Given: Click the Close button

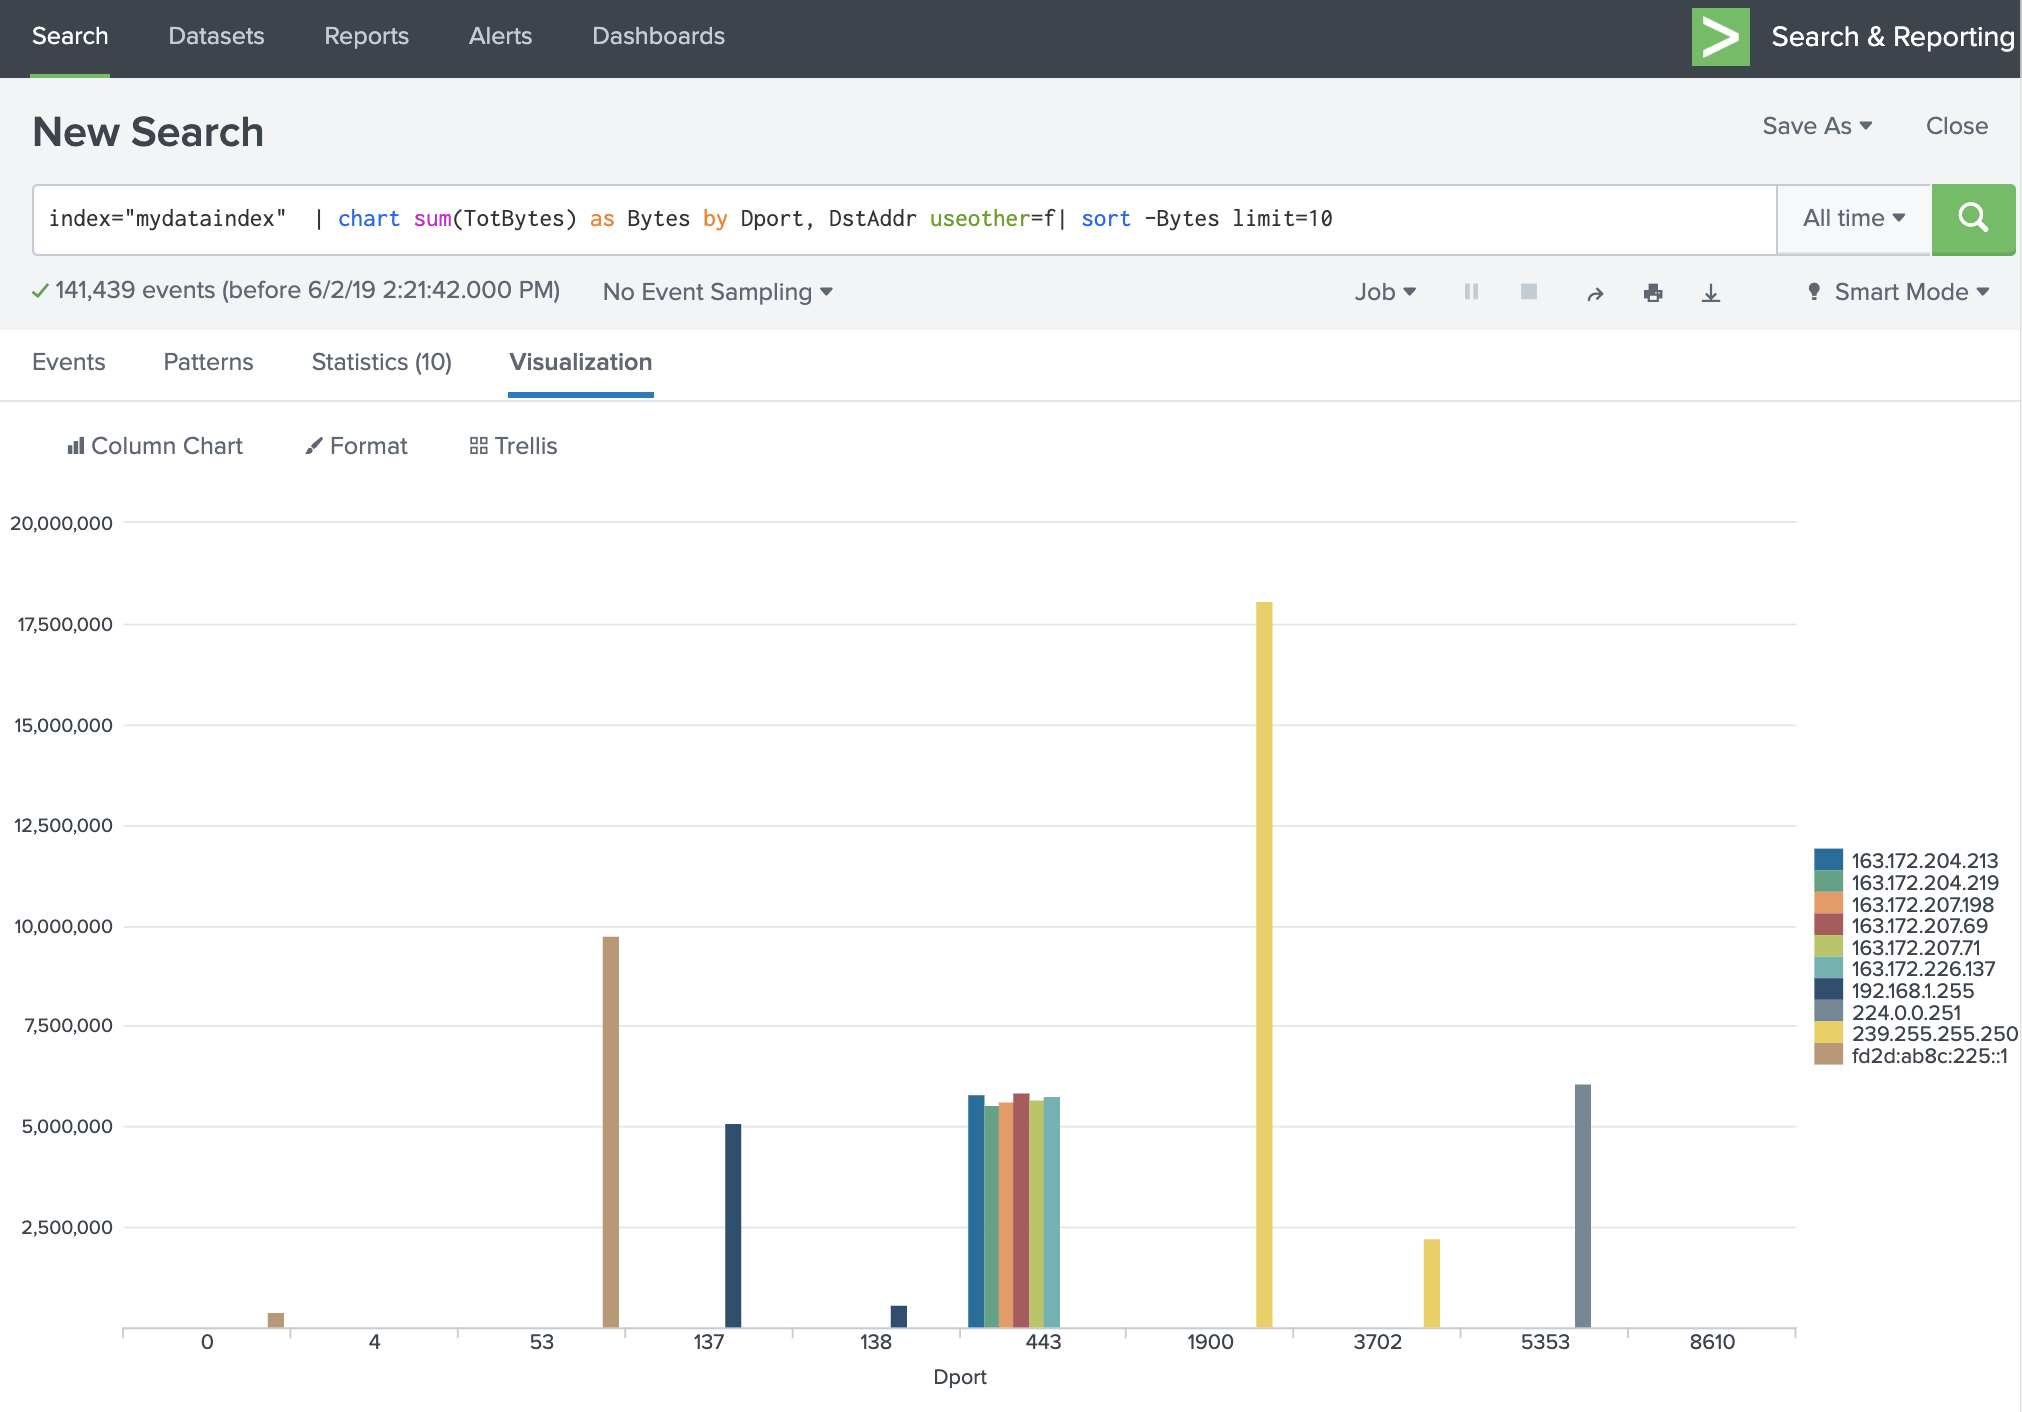Looking at the screenshot, I should pyautogui.click(x=1955, y=125).
